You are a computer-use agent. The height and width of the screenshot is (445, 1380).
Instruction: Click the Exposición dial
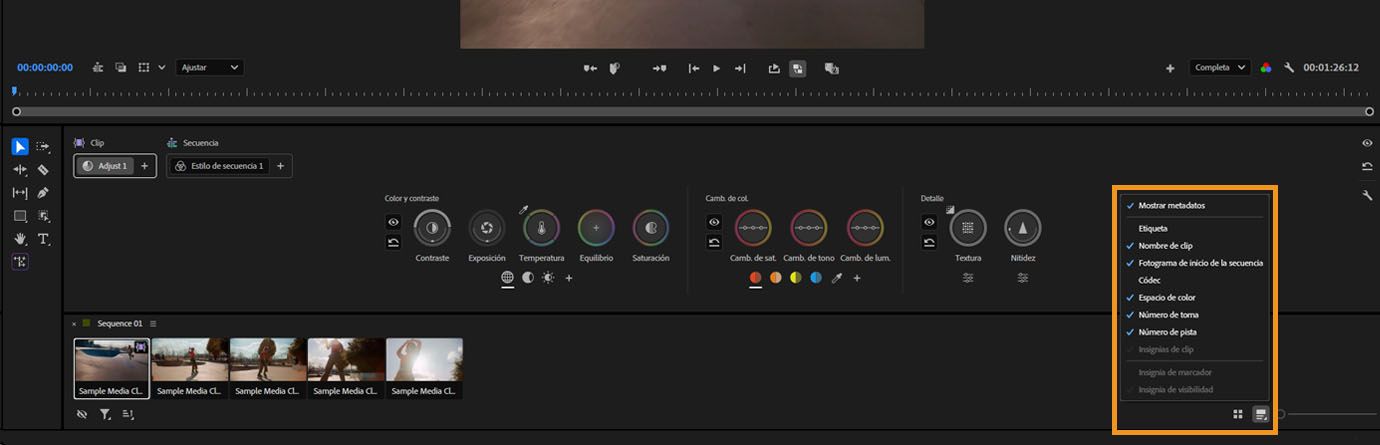click(487, 228)
